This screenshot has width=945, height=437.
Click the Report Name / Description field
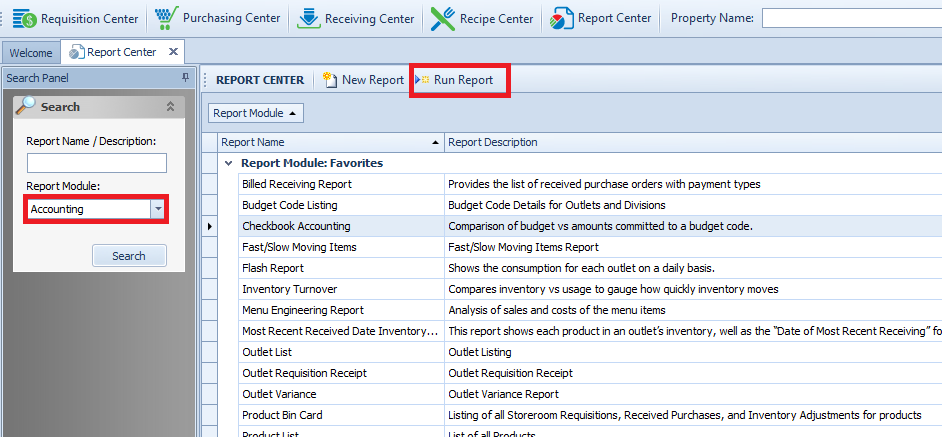[x=96, y=163]
